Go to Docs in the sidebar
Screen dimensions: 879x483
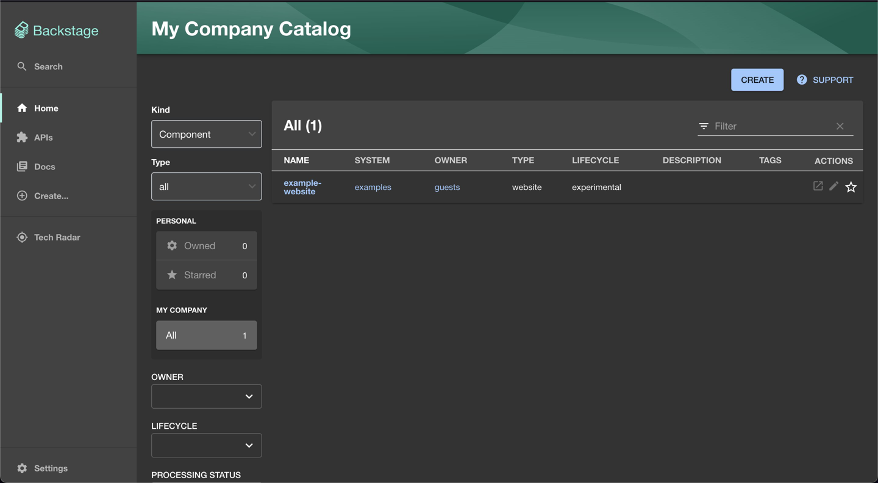click(x=44, y=167)
